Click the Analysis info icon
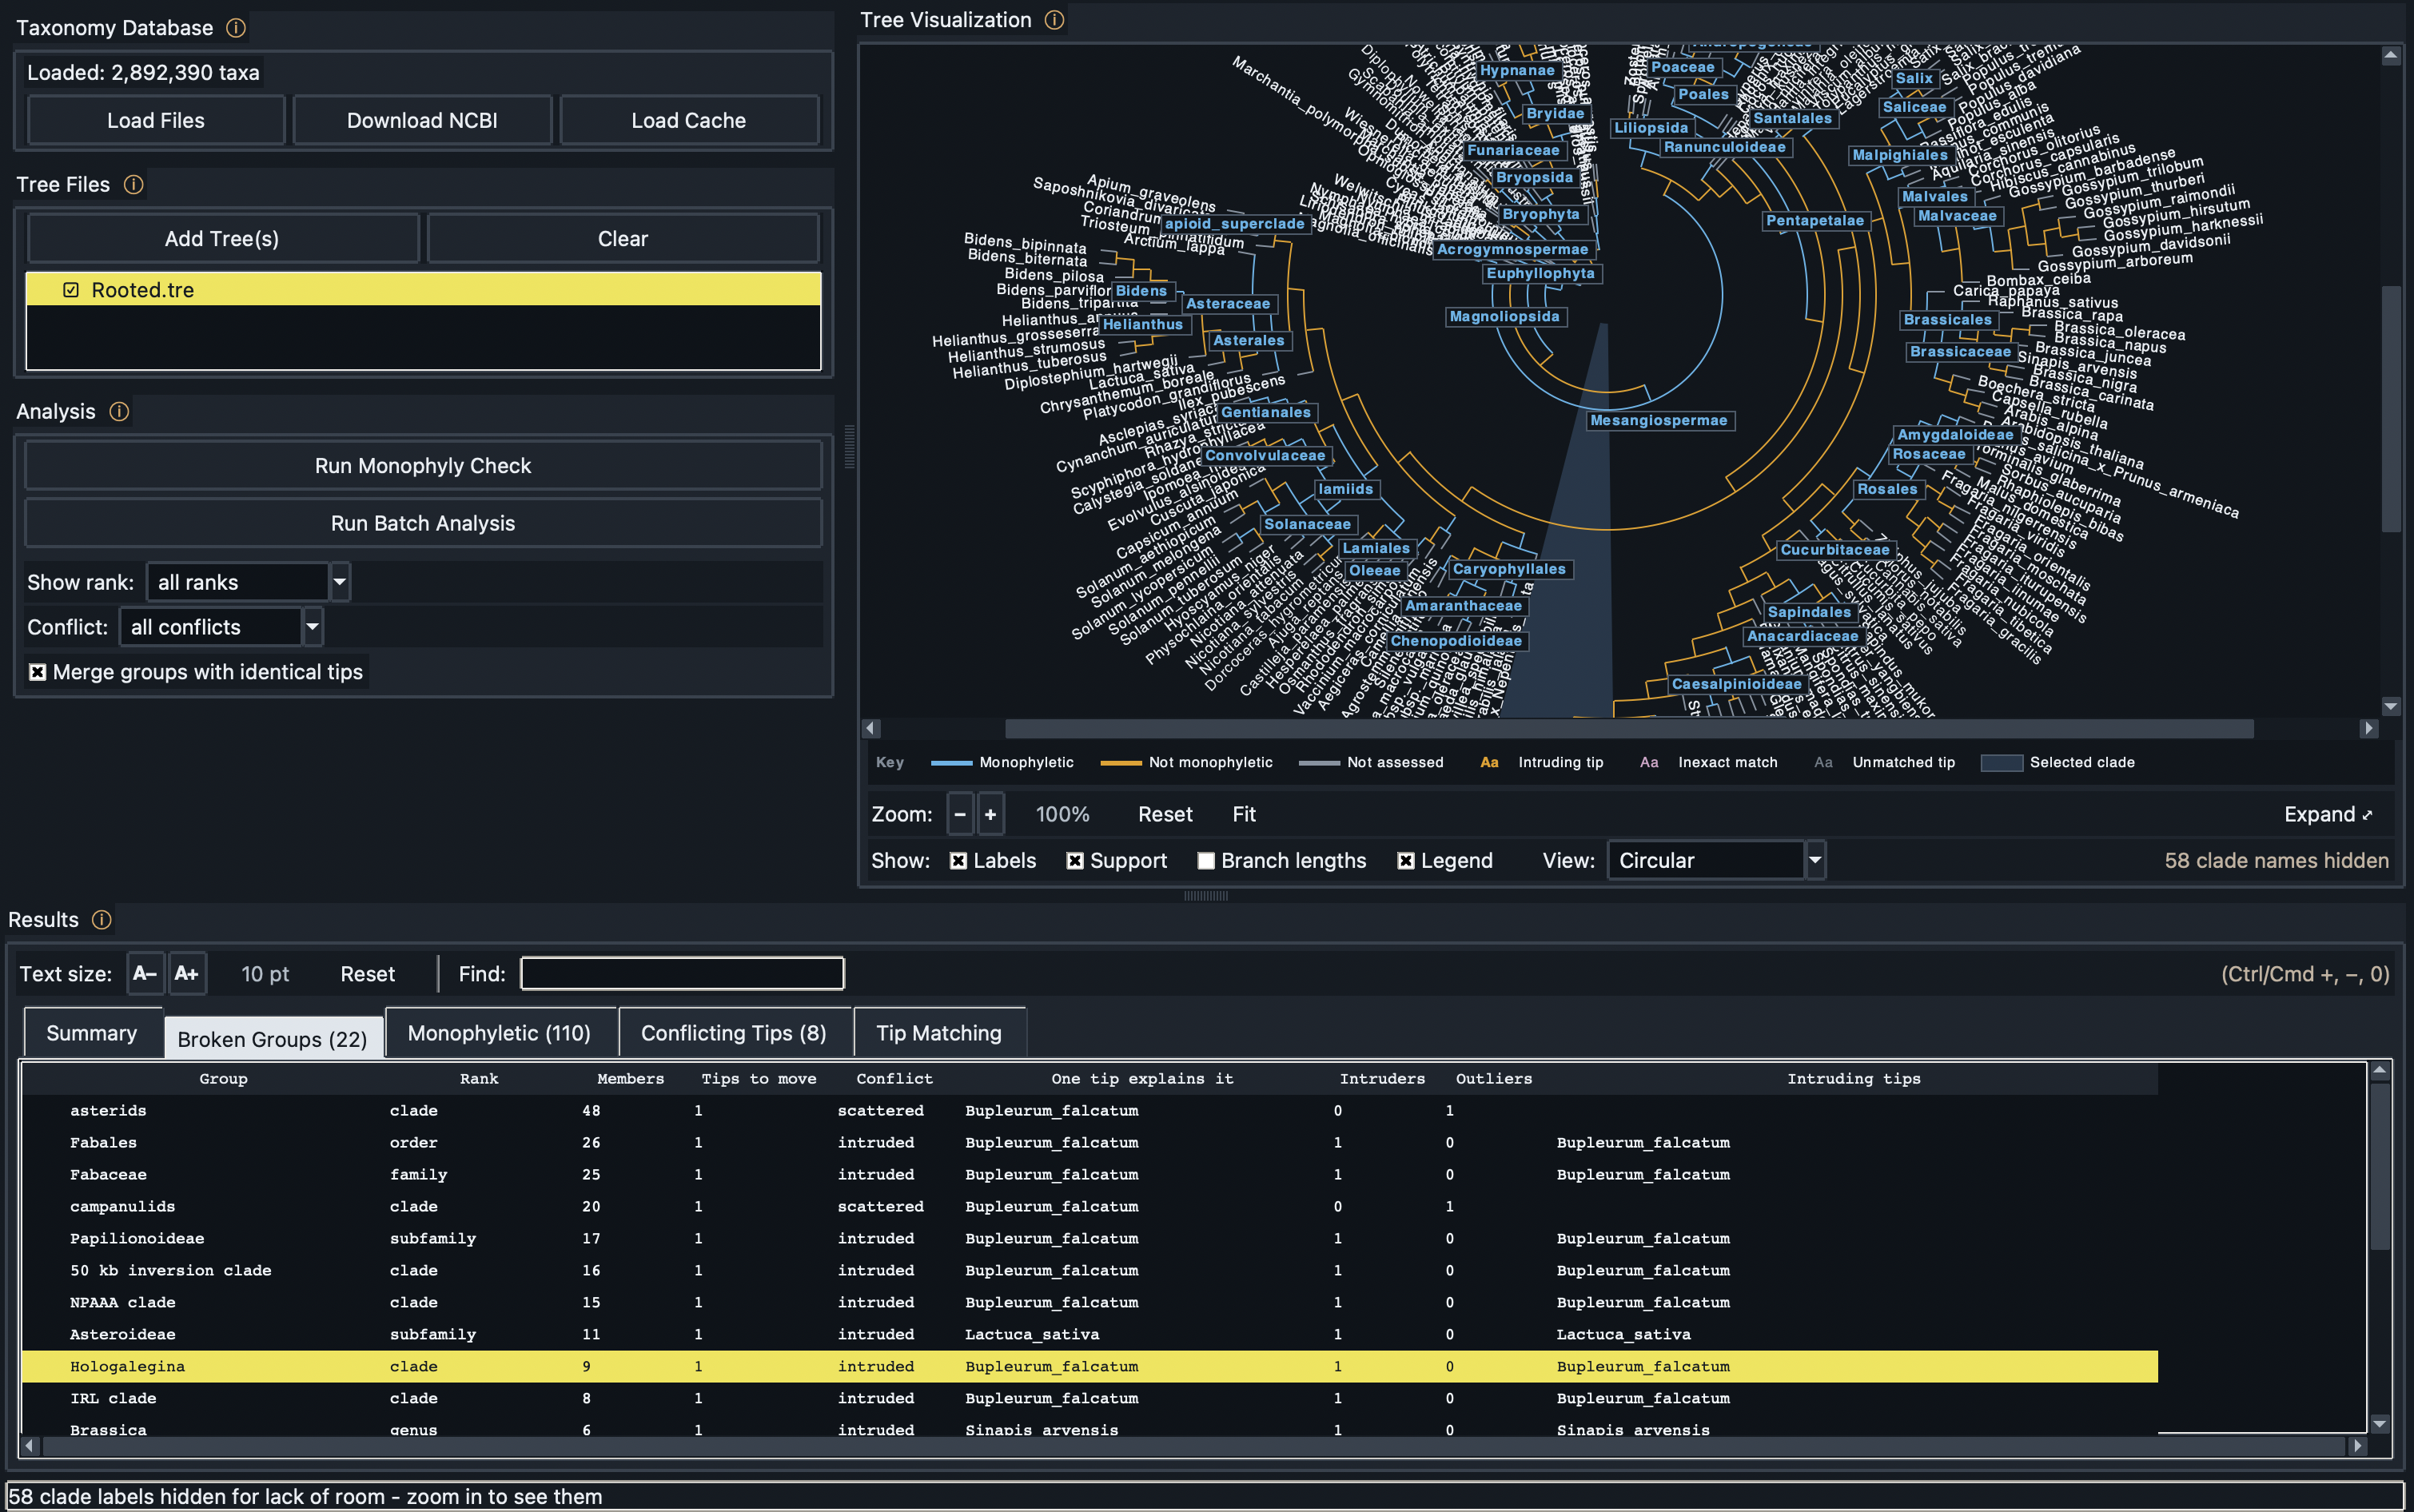 [x=119, y=412]
